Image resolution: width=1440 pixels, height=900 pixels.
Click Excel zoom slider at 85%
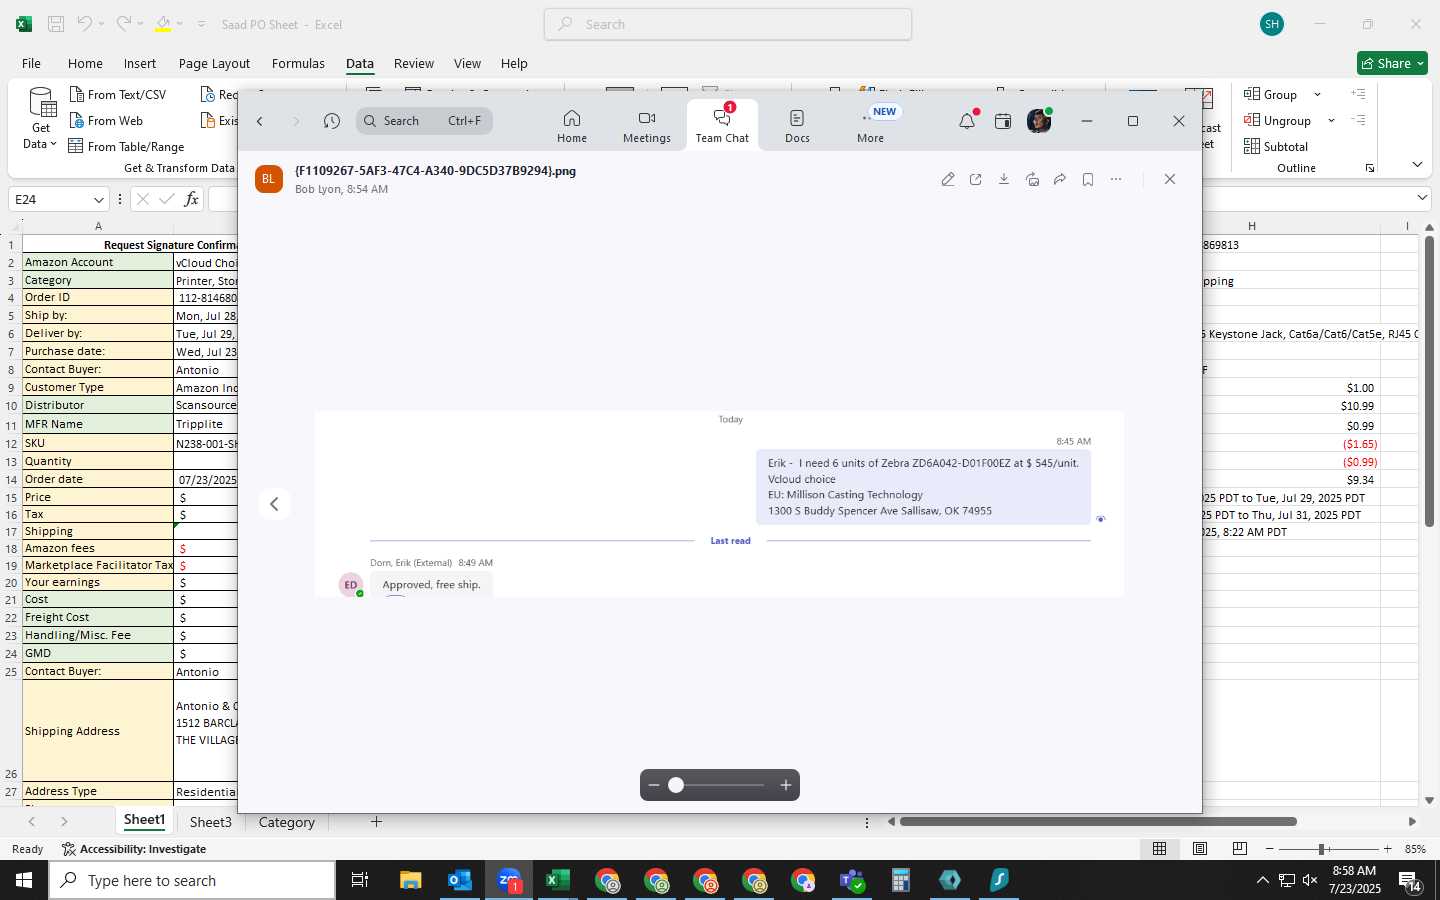tap(1322, 849)
